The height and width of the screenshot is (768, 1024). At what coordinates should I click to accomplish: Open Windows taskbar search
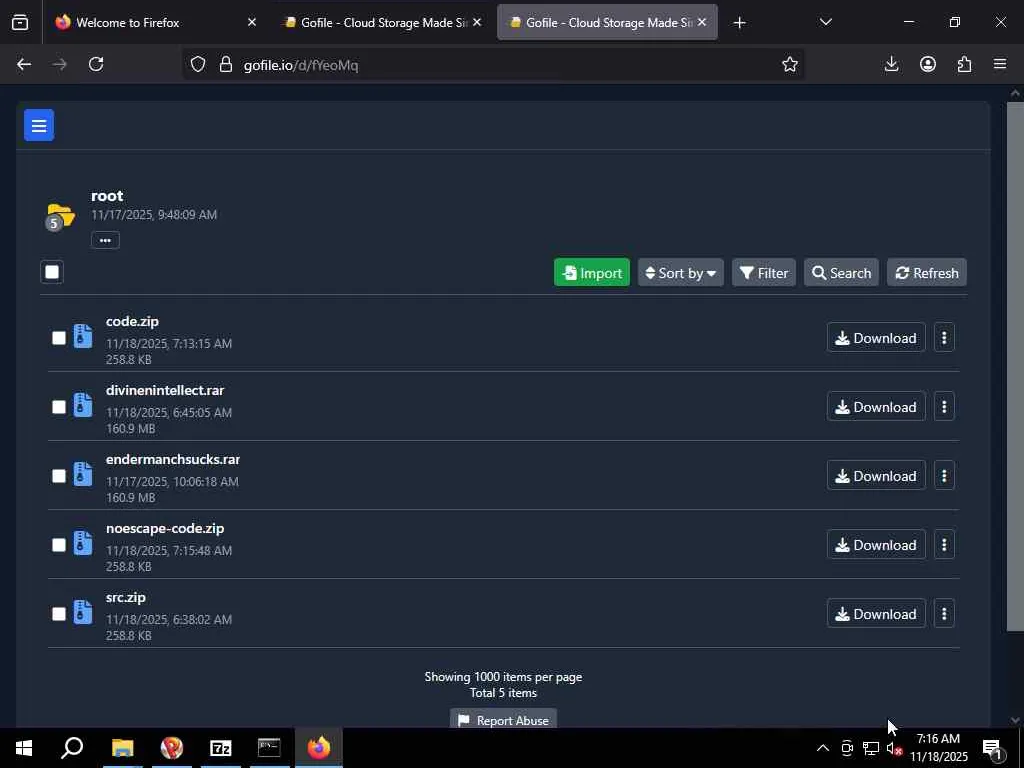(x=72, y=748)
